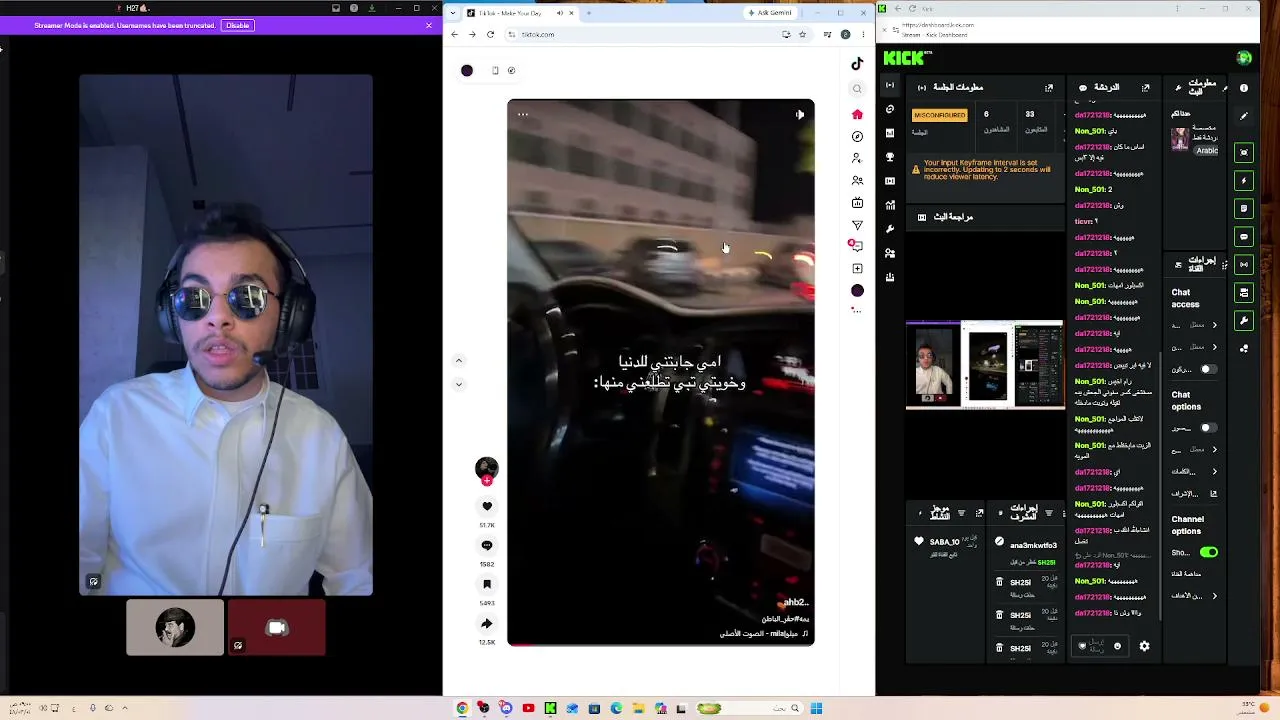
Task: Pop out Kick session info panel
Action: 1049,88
